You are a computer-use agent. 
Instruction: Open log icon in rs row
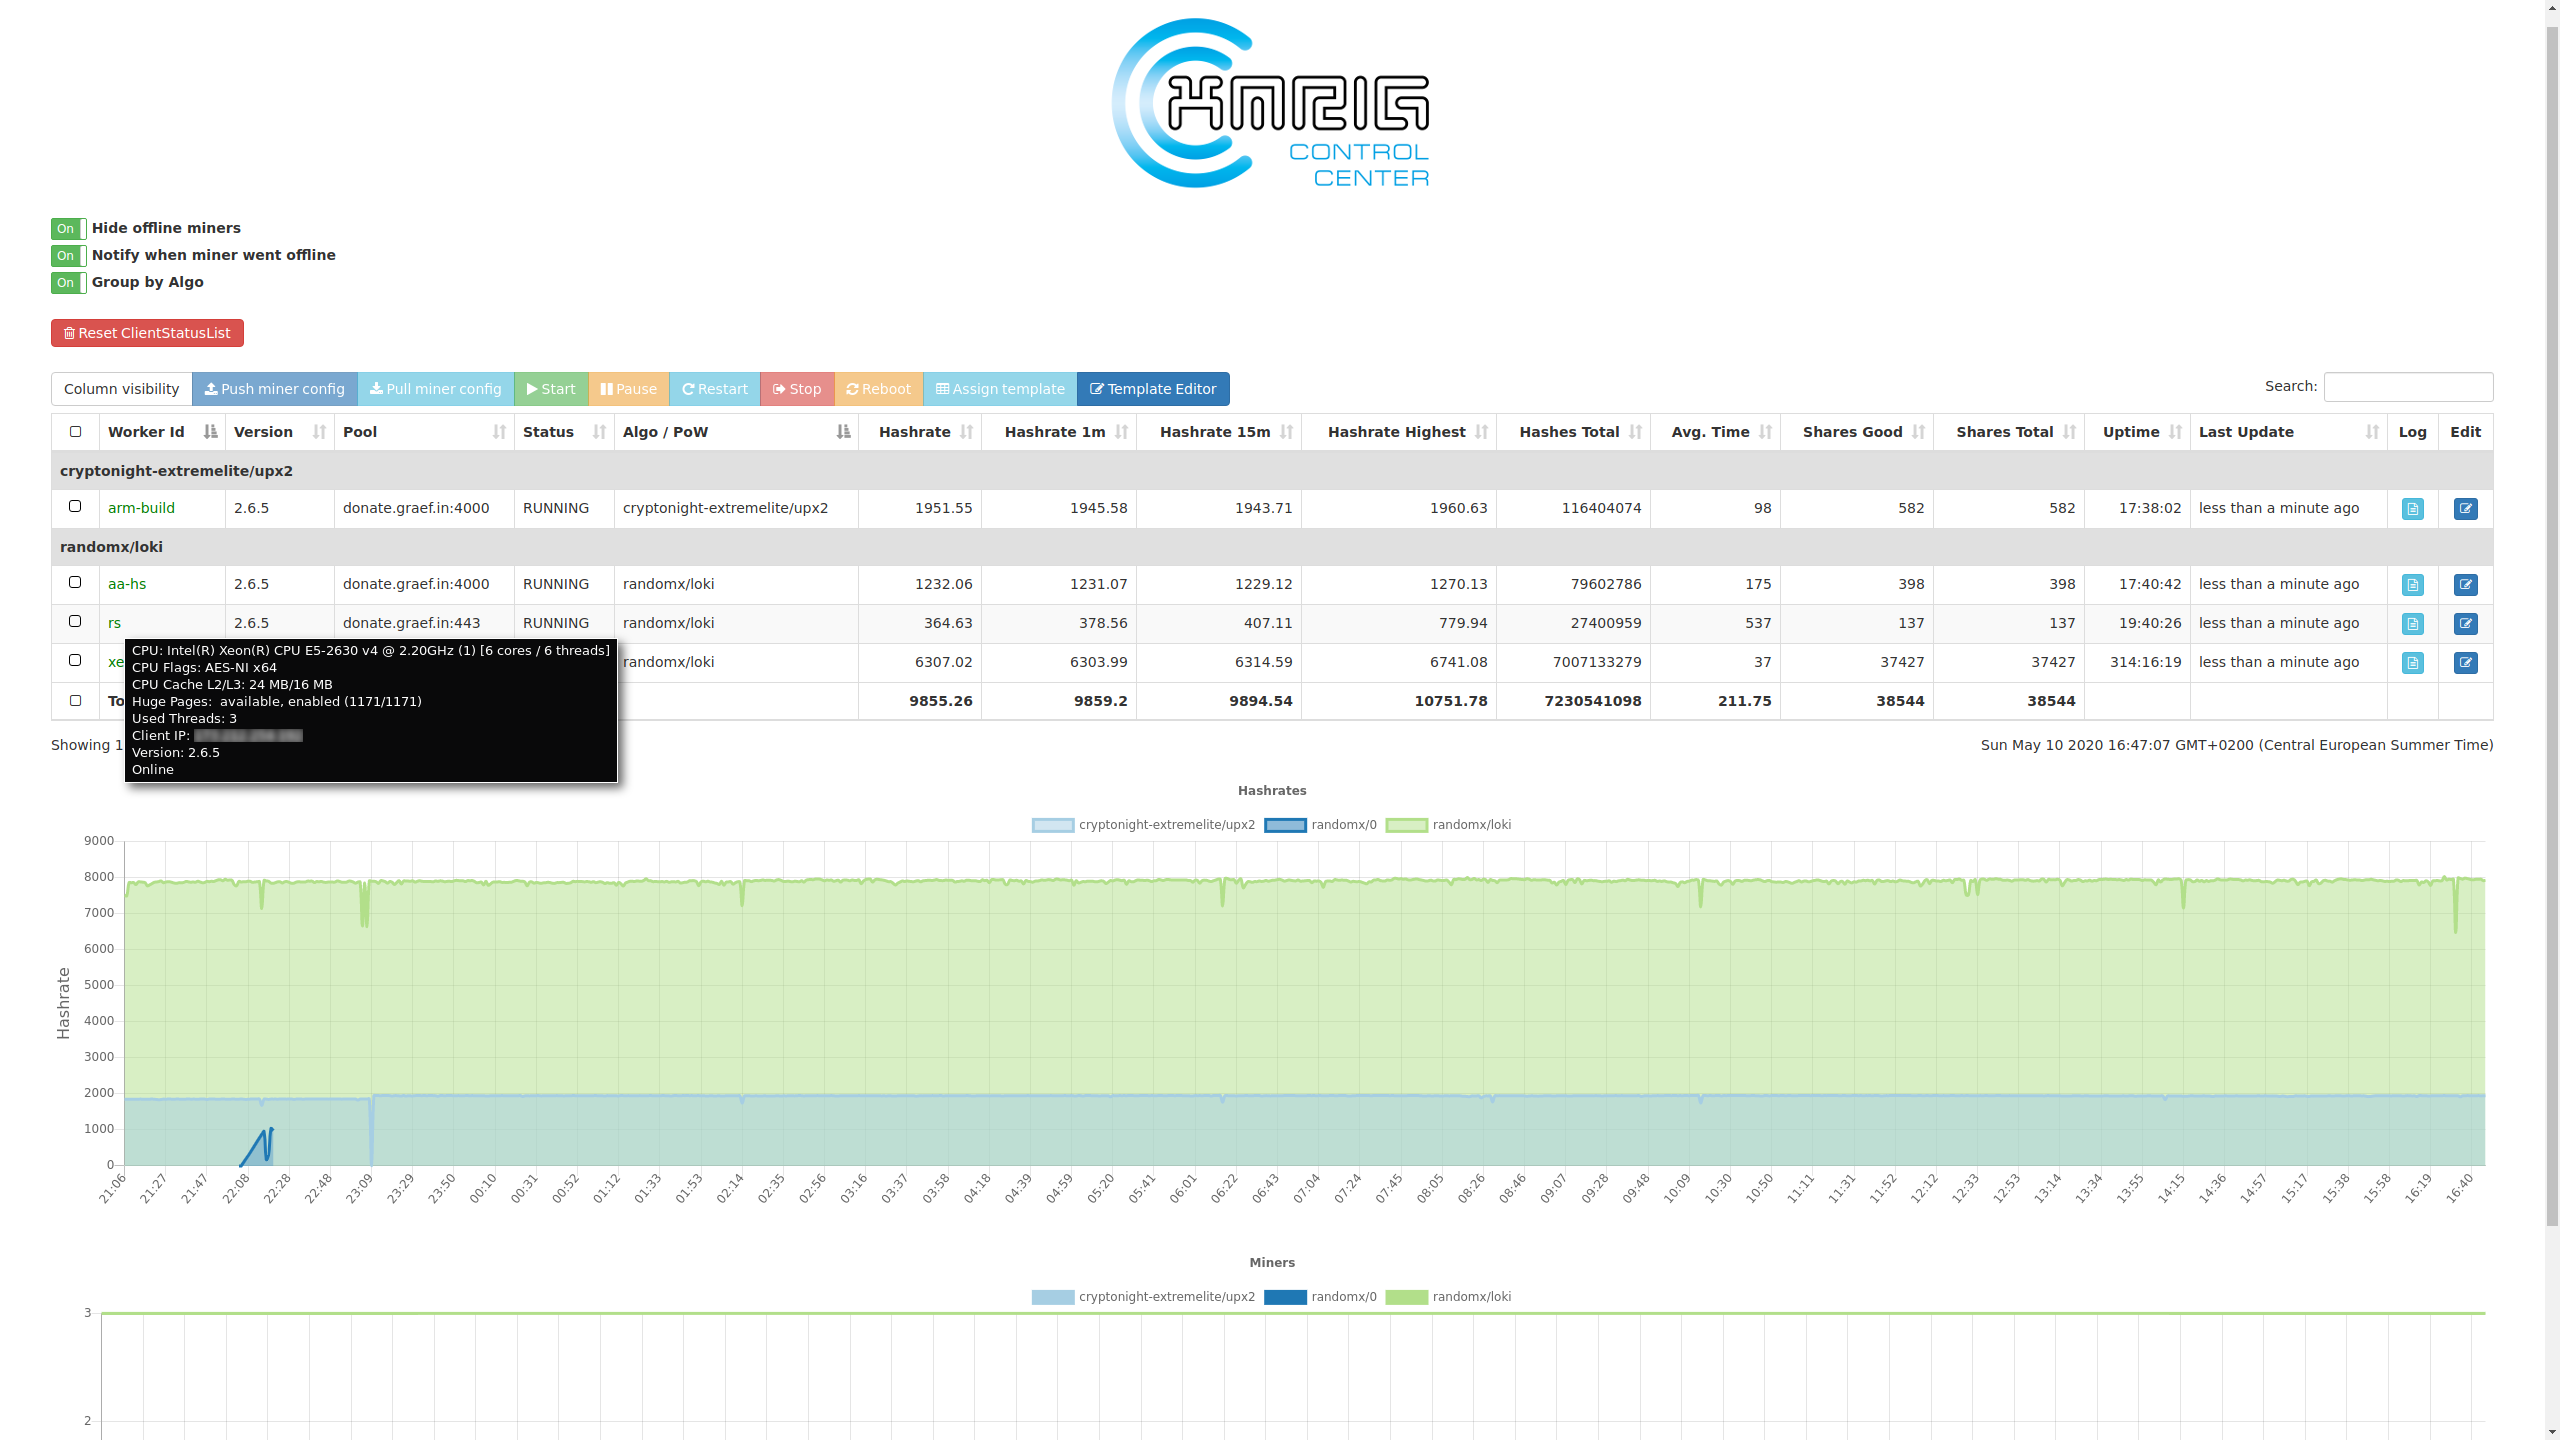[x=2412, y=624]
